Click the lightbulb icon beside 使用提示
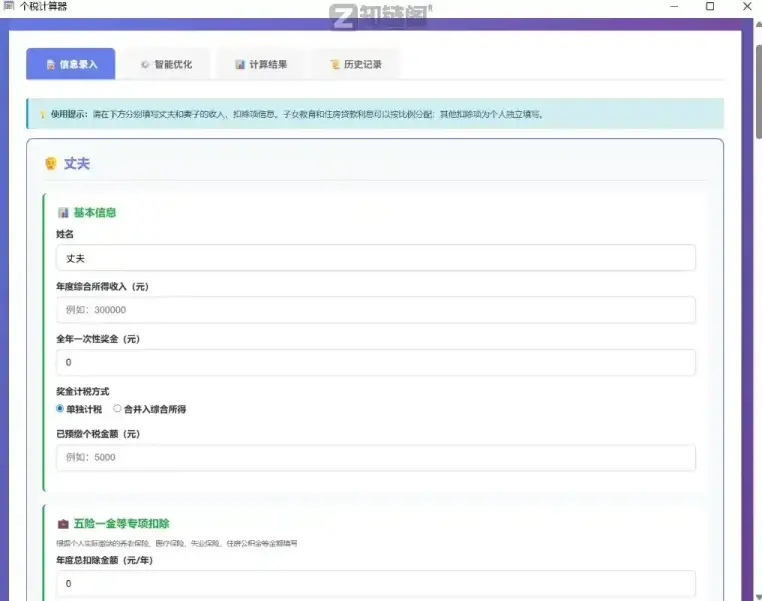 (x=42, y=115)
